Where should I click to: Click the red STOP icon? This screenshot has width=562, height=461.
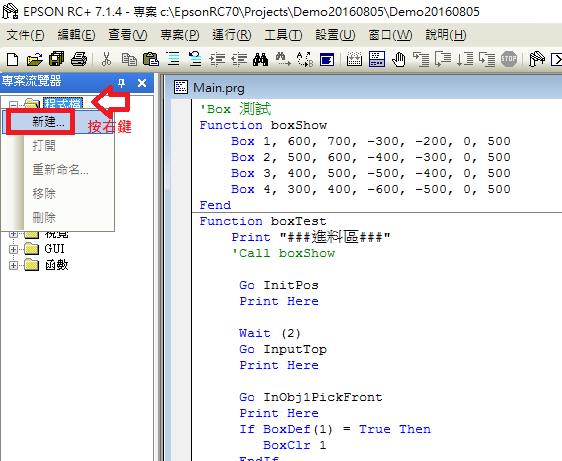(509, 59)
